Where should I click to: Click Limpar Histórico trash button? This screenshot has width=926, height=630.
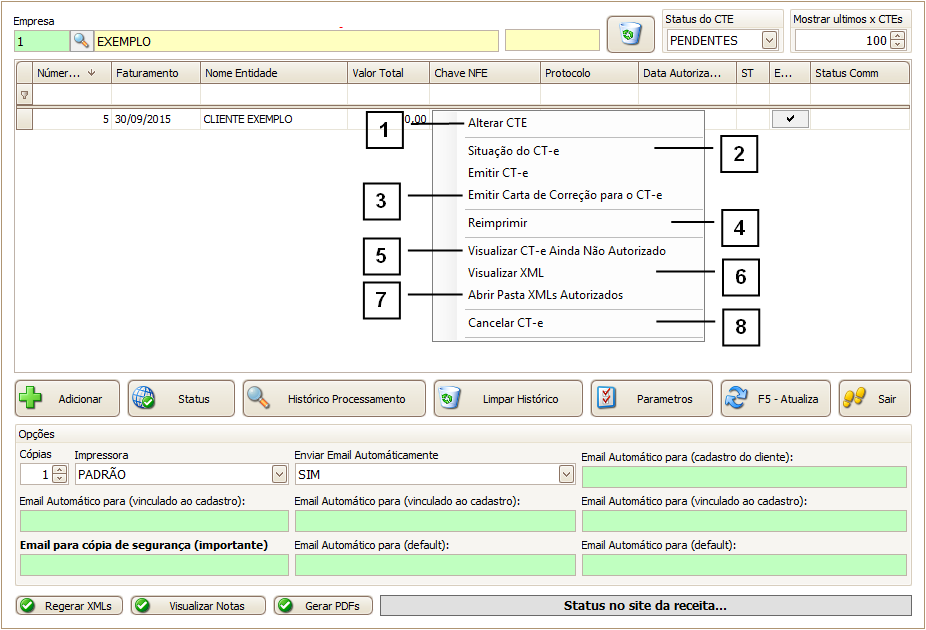tap(508, 399)
